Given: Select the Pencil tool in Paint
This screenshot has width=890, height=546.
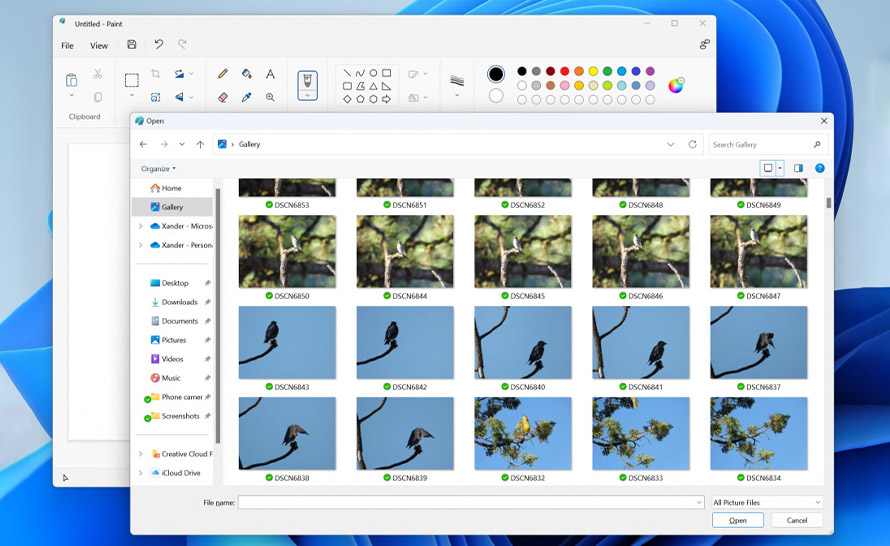Looking at the screenshot, I should click(x=222, y=74).
